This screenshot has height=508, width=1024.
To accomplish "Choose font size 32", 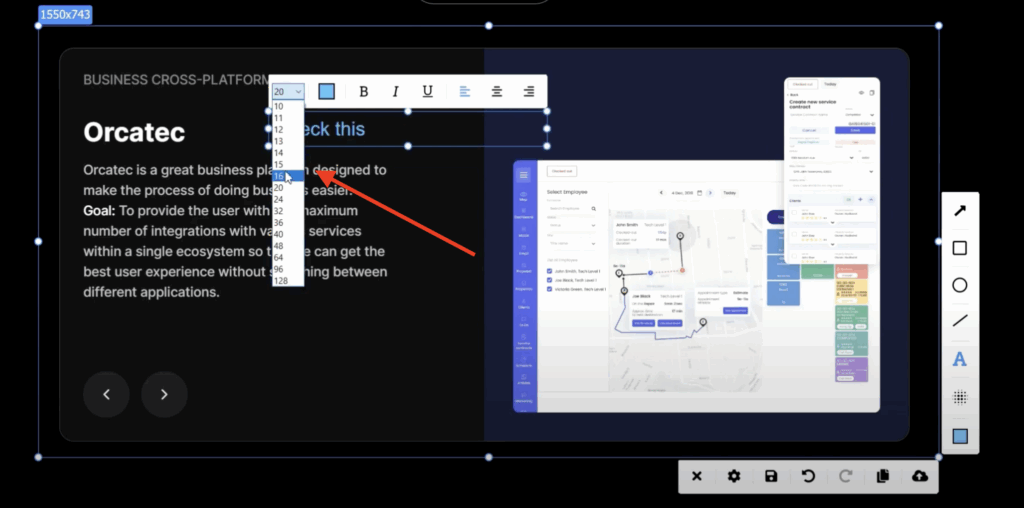I will [x=288, y=211].
